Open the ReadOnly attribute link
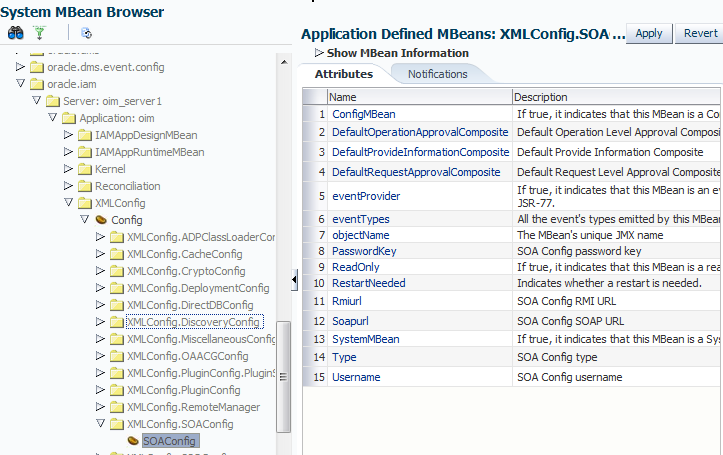Viewport: 723px width, 455px height. [x=356, y=267]
